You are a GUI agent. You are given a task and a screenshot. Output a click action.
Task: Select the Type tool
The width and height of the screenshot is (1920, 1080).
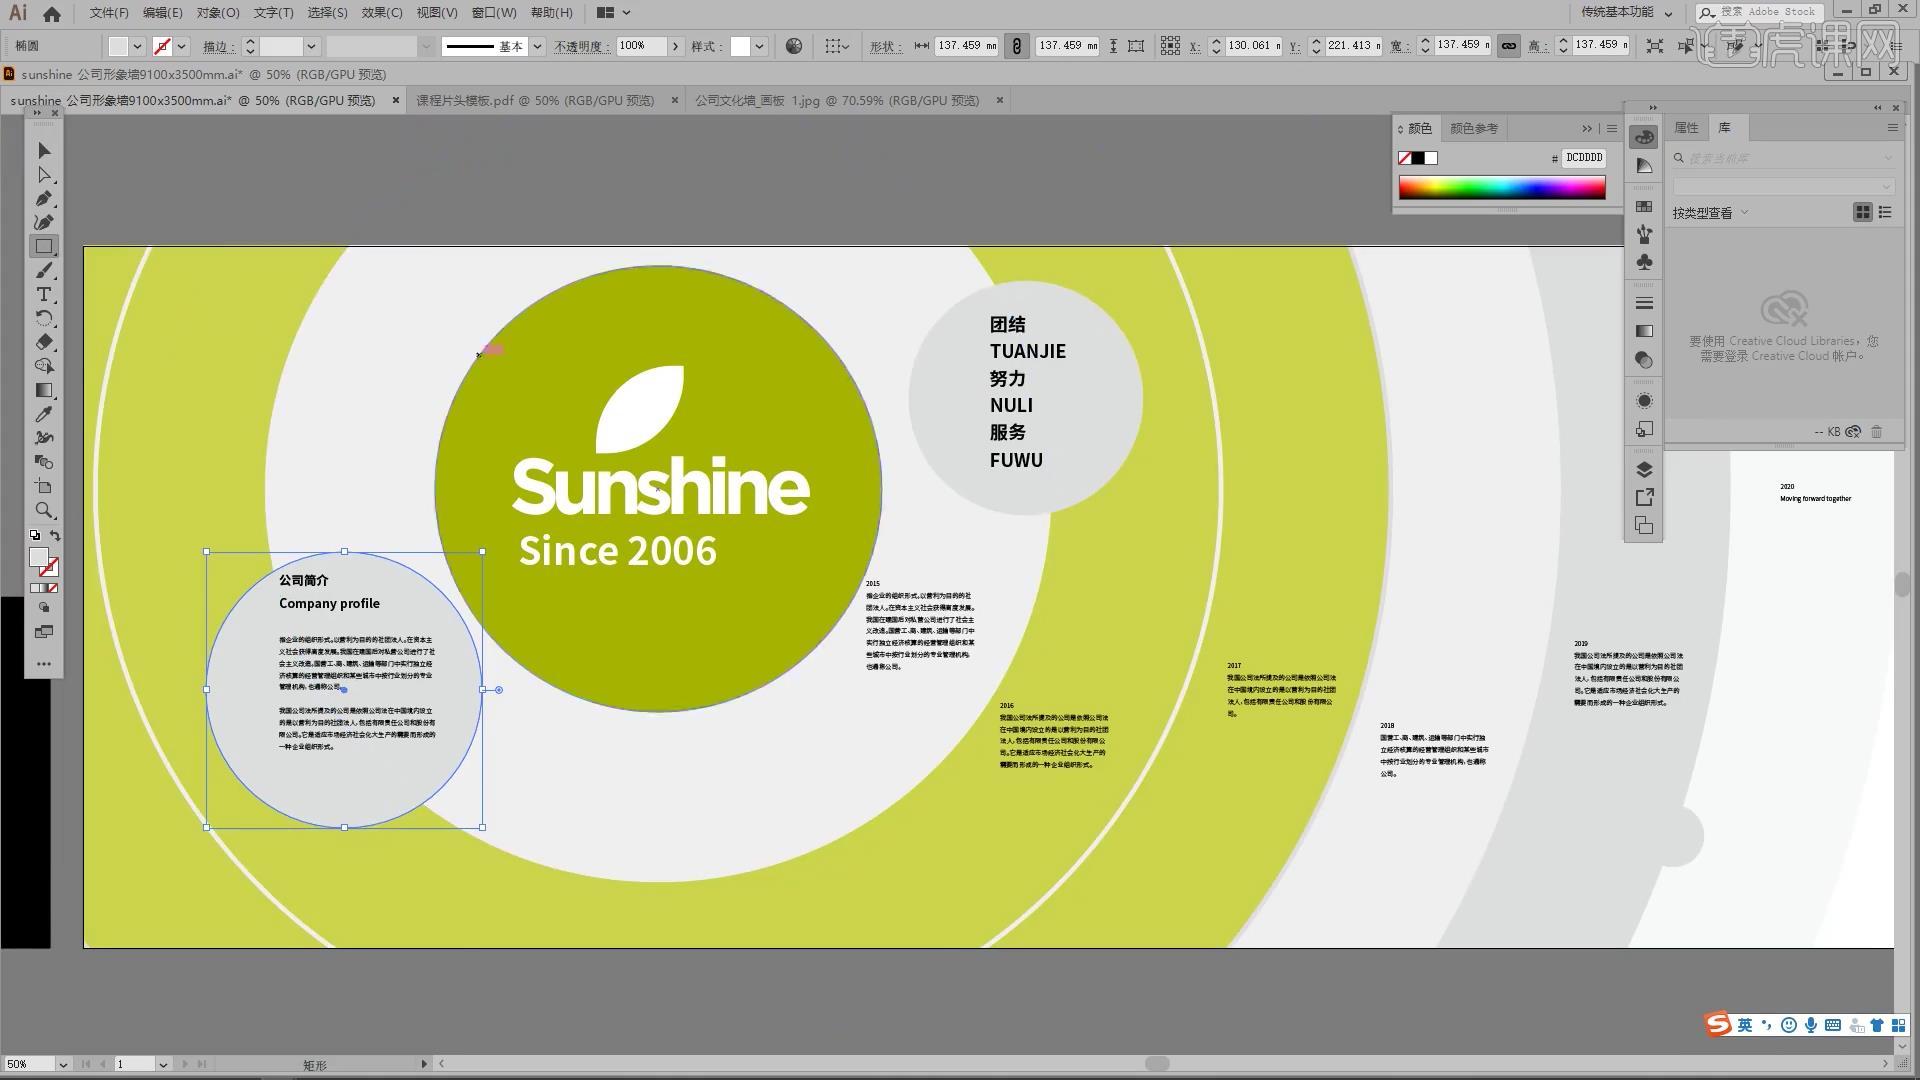click(44, 294)
